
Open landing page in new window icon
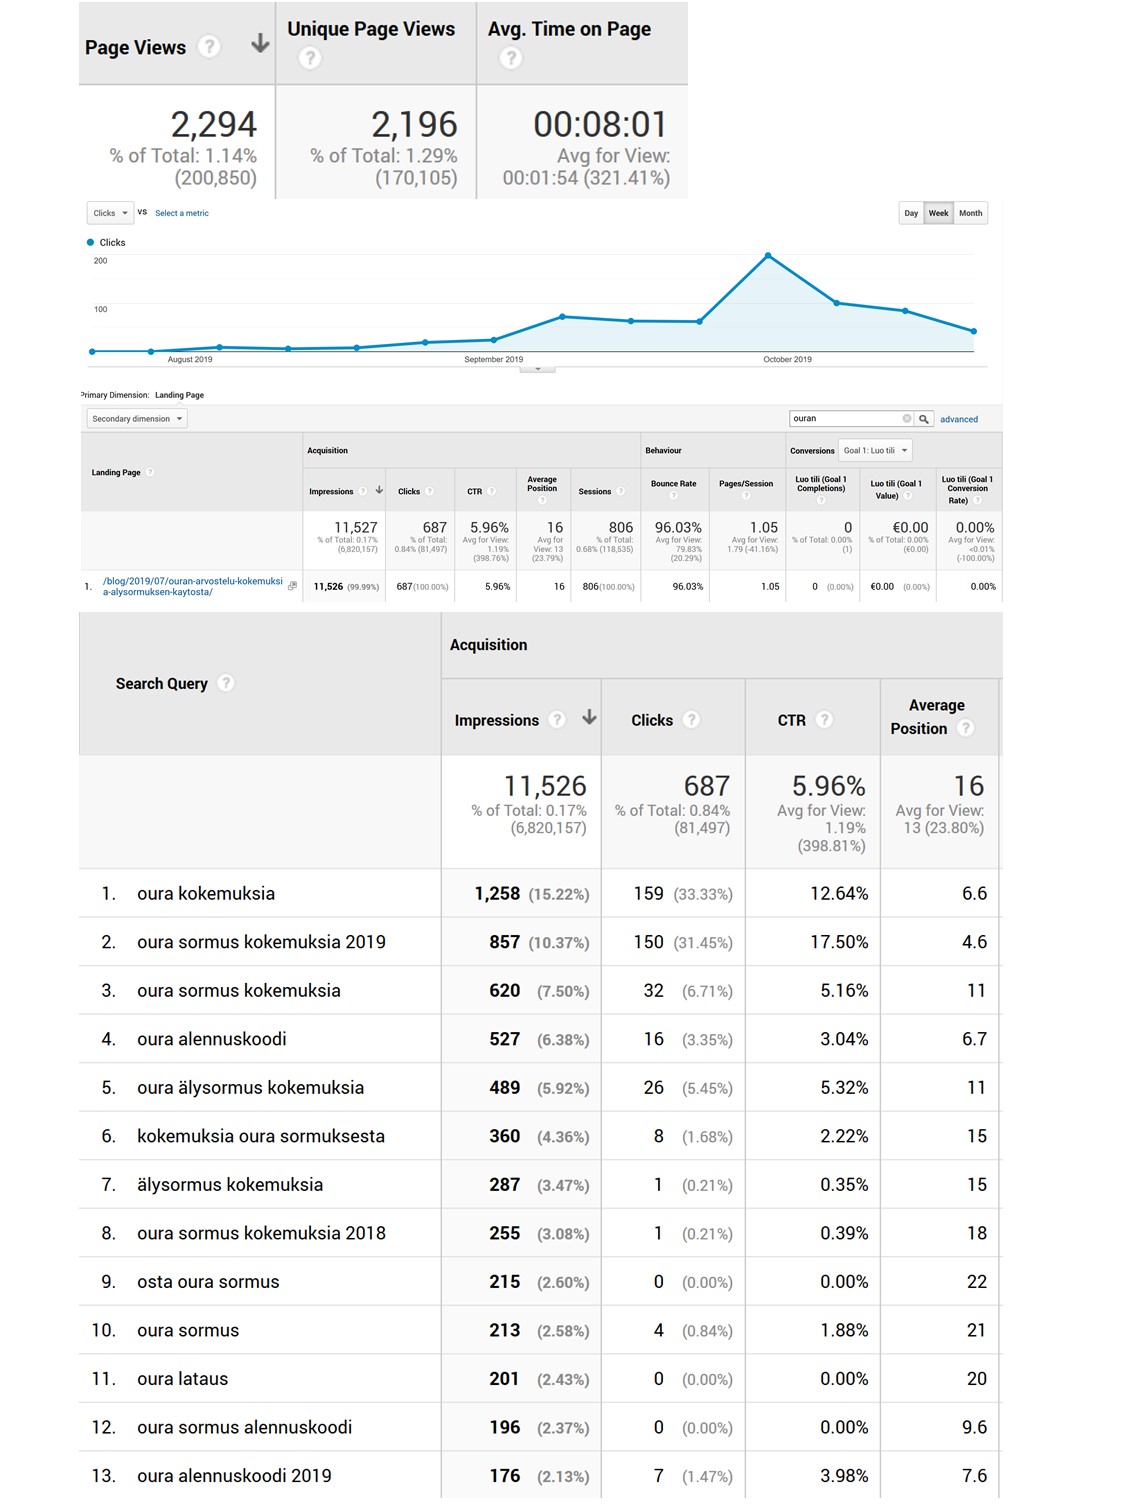pyautogui.click(x=292, y=586)
